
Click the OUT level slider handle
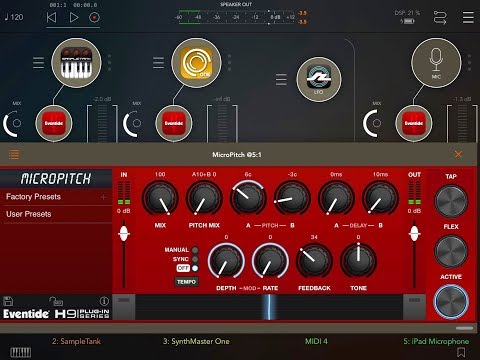pyautogui.click(x=414, y=233)
